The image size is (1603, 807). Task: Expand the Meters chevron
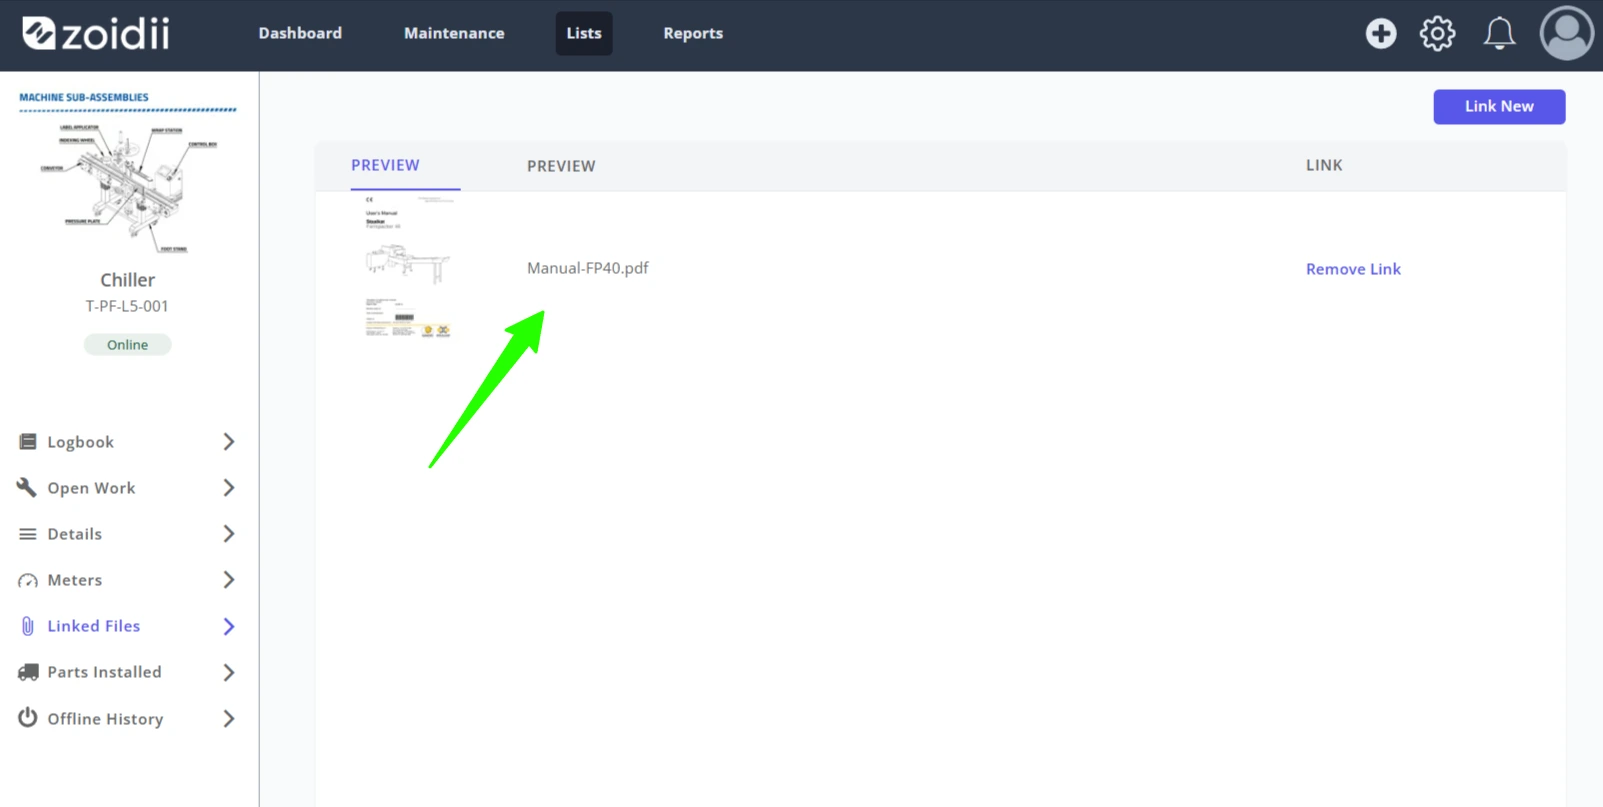tap(229, 580)
